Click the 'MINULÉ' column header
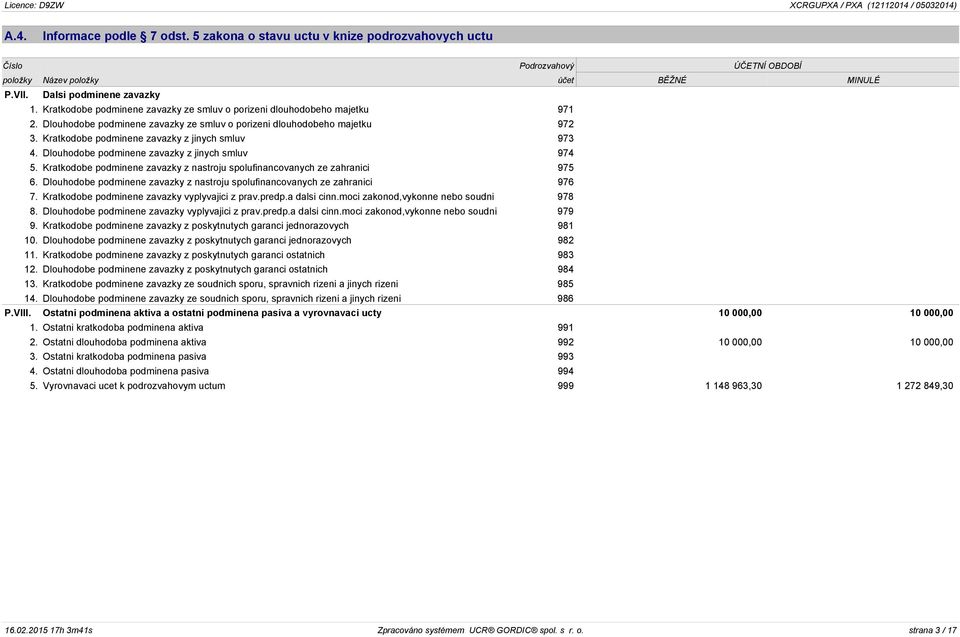The image size is (960, 637). point(863,80)
